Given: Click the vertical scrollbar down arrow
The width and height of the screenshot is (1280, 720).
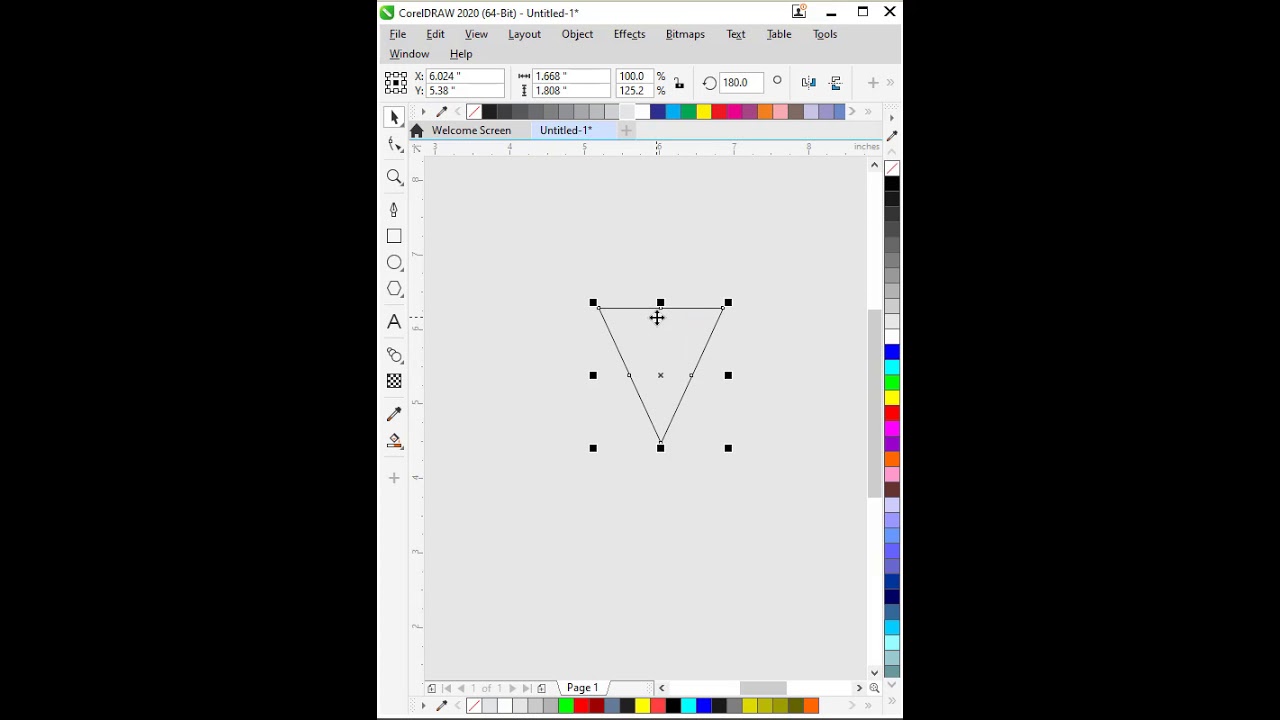Looking at the screenshot, I should tap(874, 672).
